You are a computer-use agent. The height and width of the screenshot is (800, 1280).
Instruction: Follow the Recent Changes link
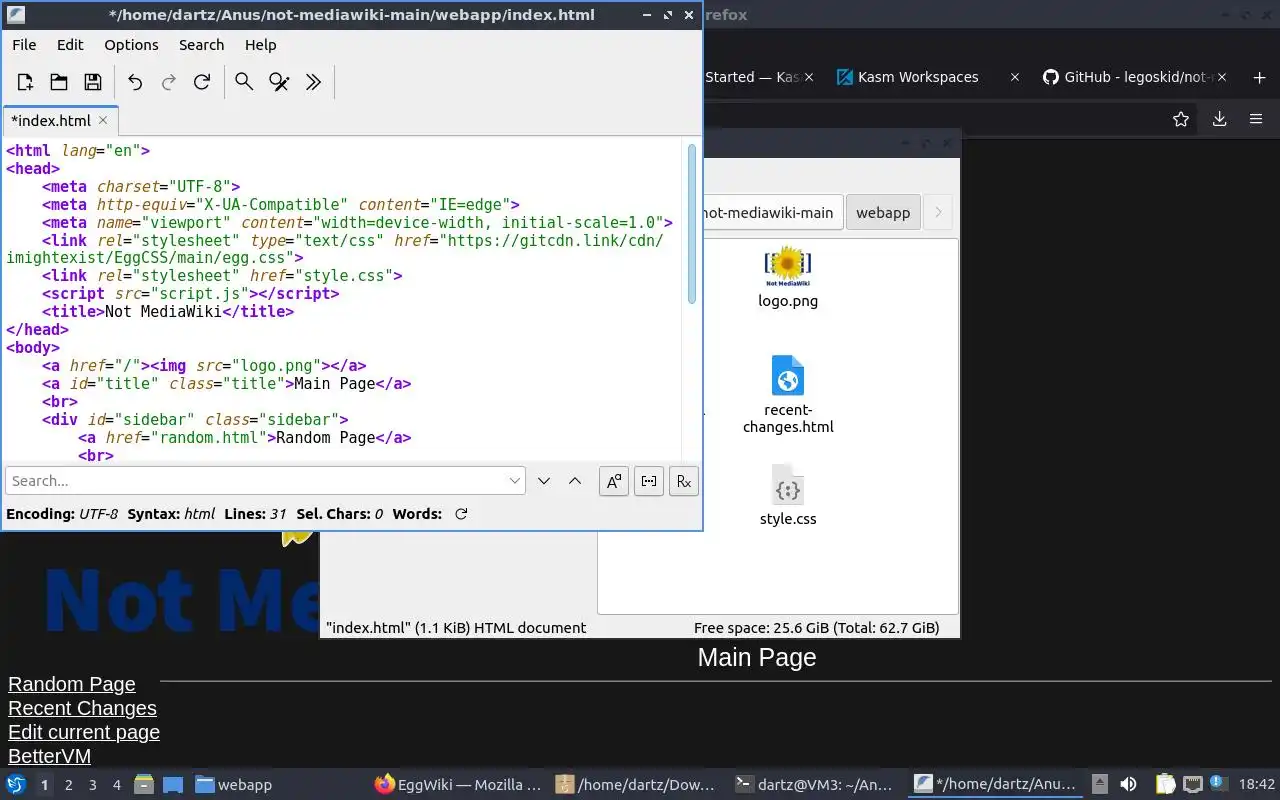click(x=82, y=708)
